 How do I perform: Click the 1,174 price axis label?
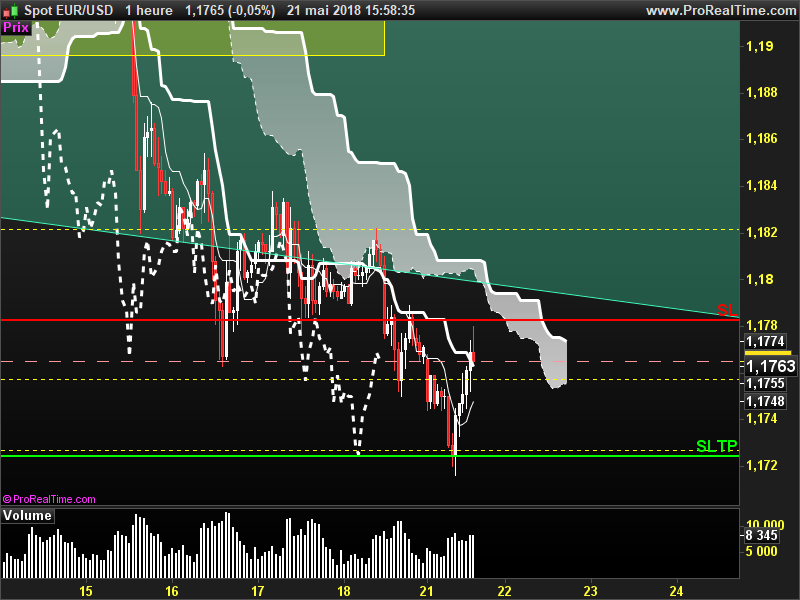pyautogui.click(x=762, y=418)
